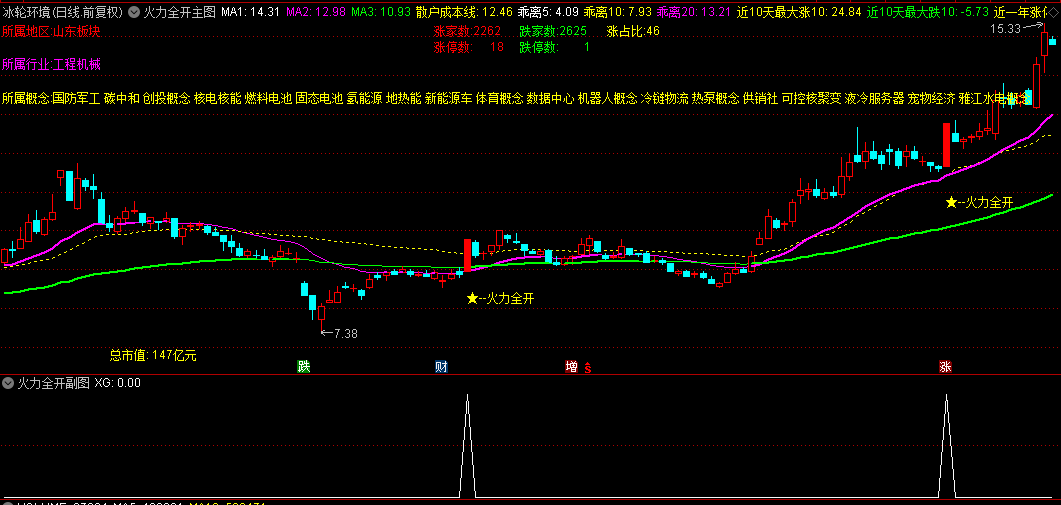Click the red 增 event marker icon

tap(572, 367)
